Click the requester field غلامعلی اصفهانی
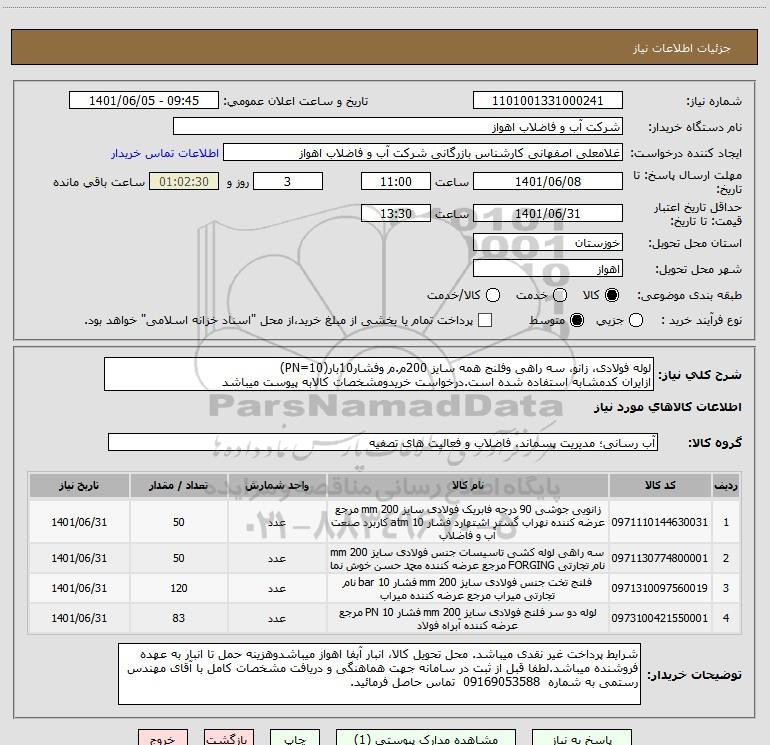Viewport: 770px width, 745px height. pos(423,153)
